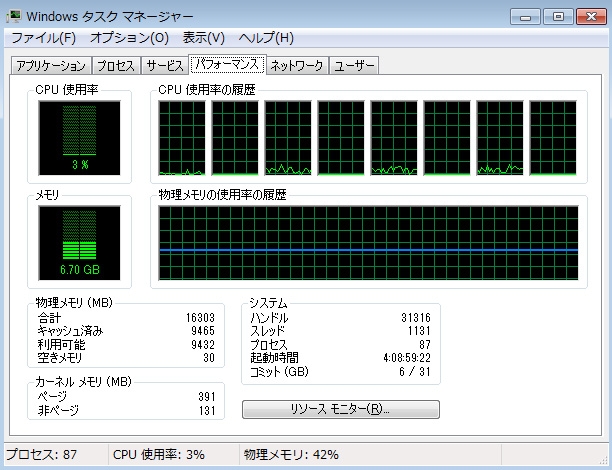The width and height of the screenshot is (612, 470).
Task: Switch to the サービス tab
Action: [x=164, y=66]
